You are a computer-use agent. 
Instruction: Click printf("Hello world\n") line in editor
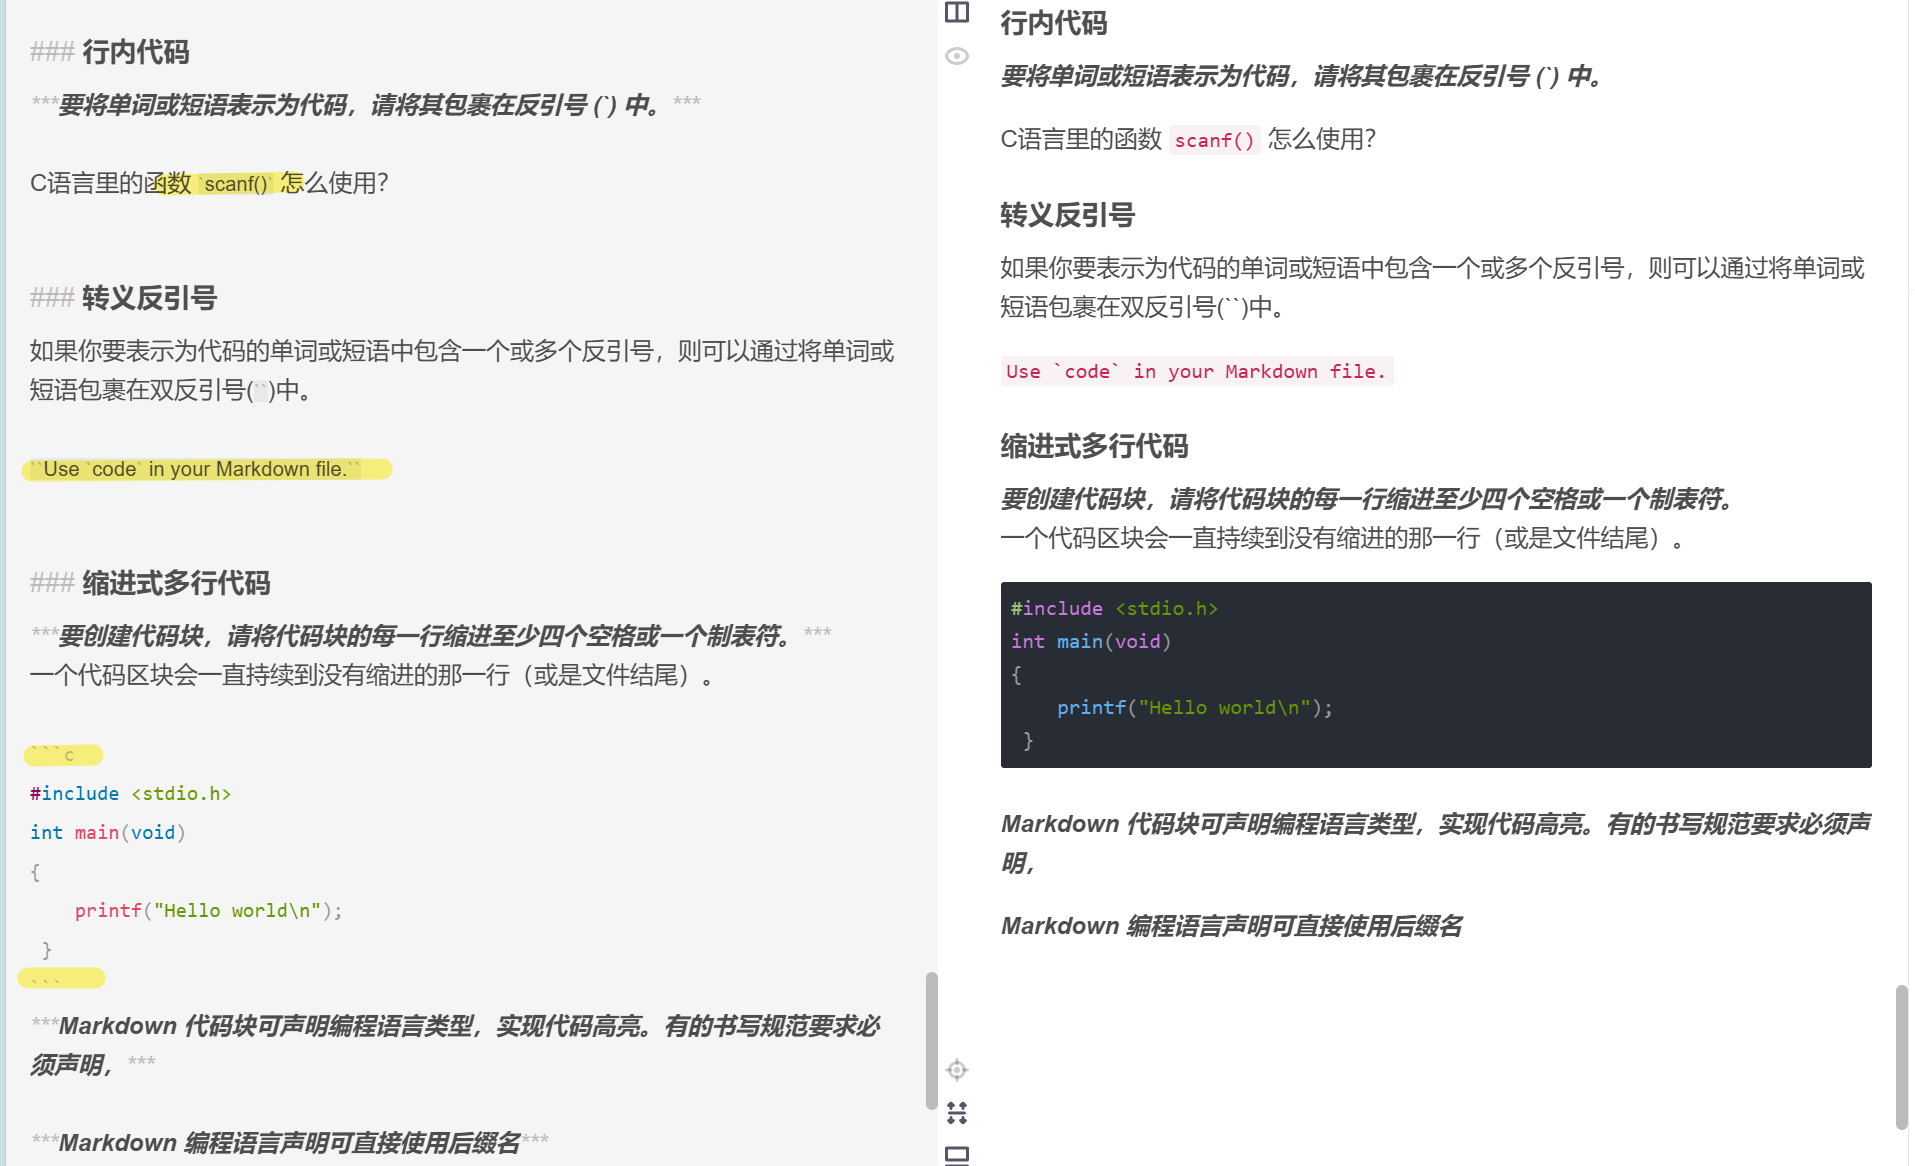(208, 911)
